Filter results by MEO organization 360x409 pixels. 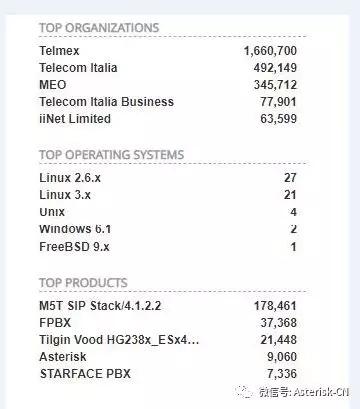click(x=53, y=85)
